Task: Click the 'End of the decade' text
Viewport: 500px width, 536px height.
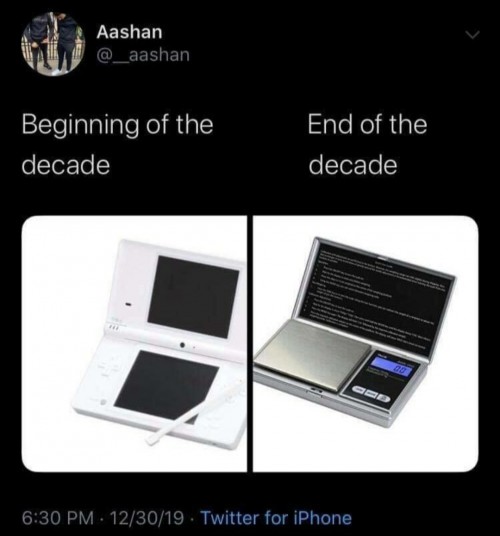Action: click(x=367, y=145)
